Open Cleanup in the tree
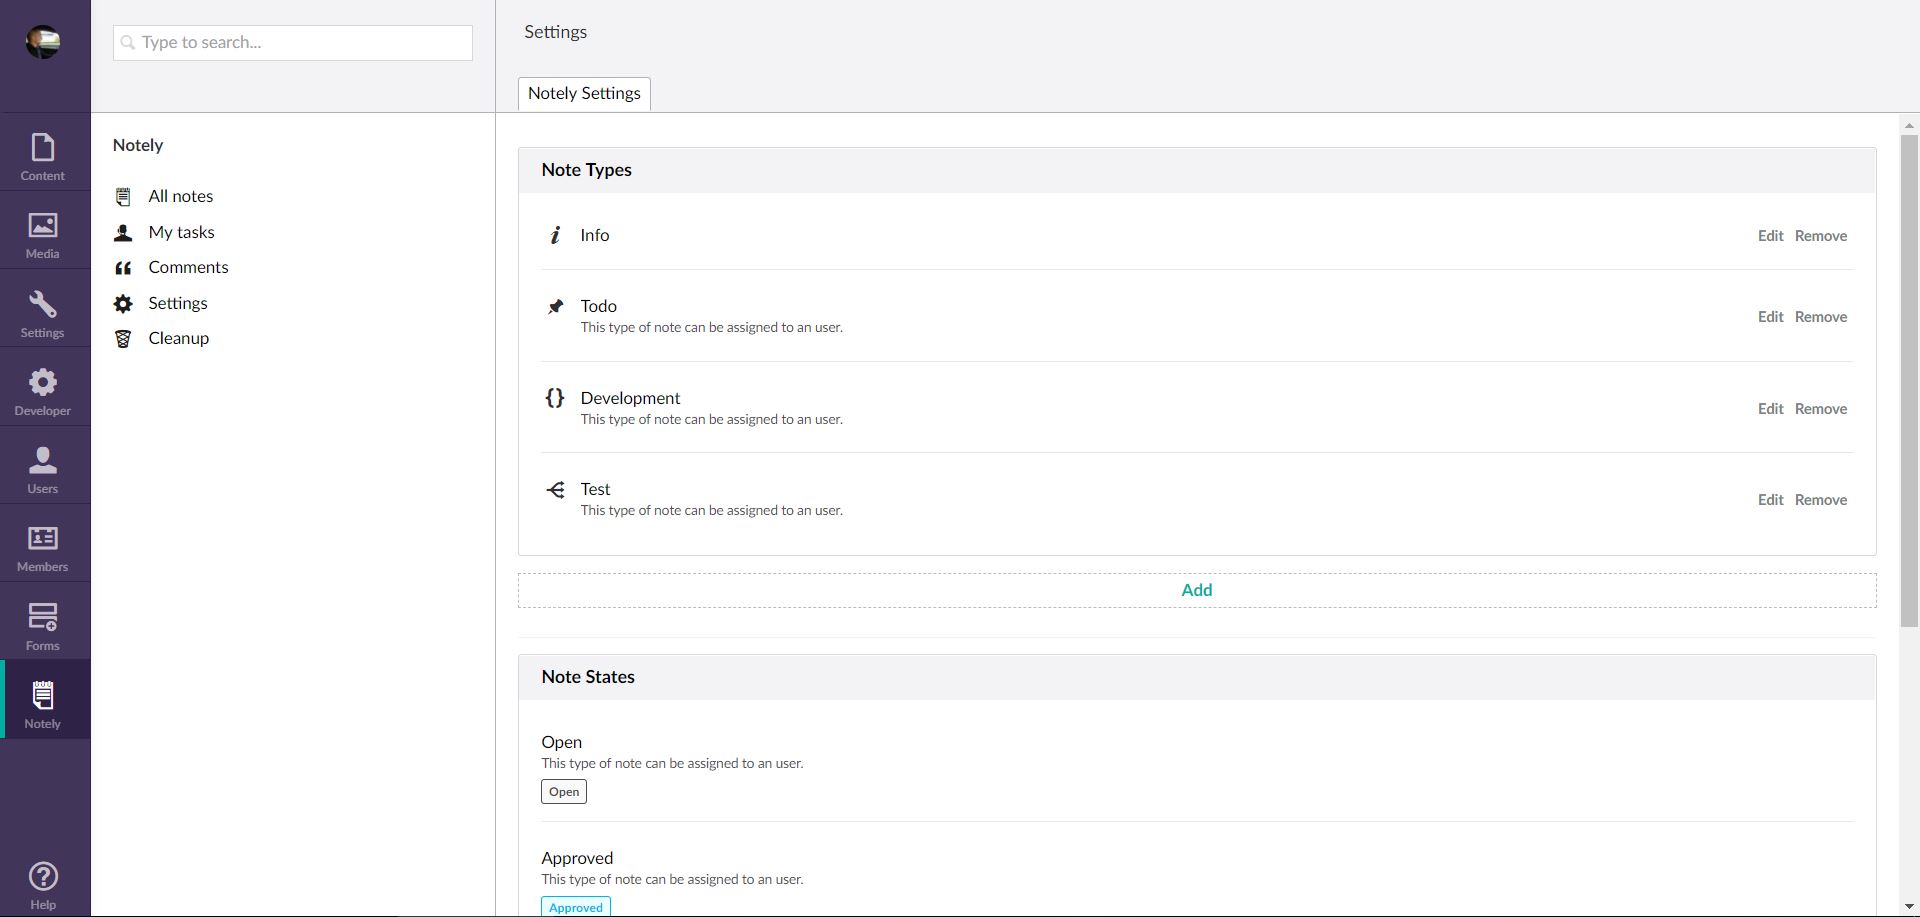The height and width of the screenshot is (917, 1920). click(179, 338)
